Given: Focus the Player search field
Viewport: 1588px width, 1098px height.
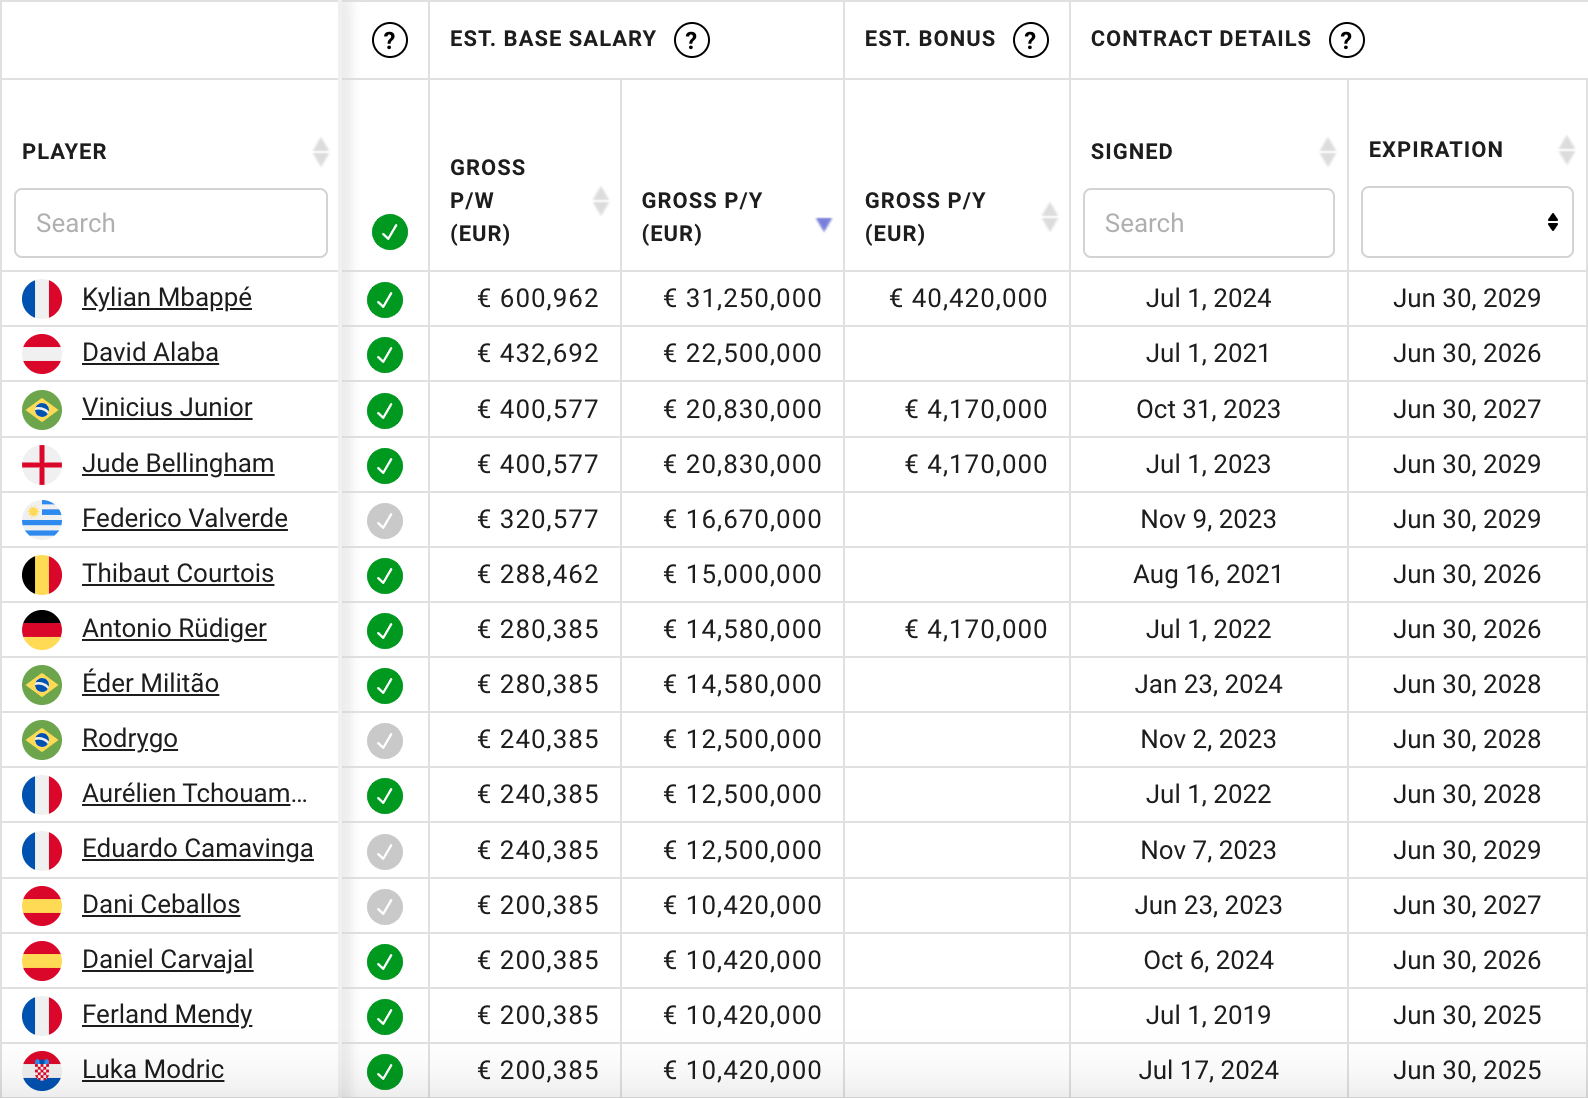Looking at the screenshot, I should (171, 223).
